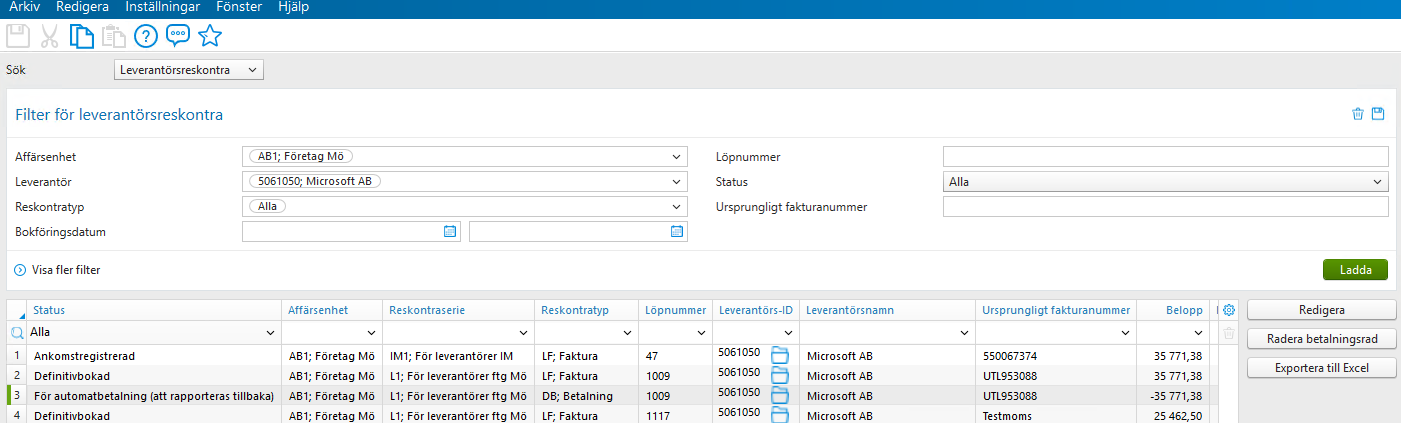Viewport: 1401px width, 423px height.
Task: Click the 5061050; Microsoft AB chip
Action: click(315, 181)
